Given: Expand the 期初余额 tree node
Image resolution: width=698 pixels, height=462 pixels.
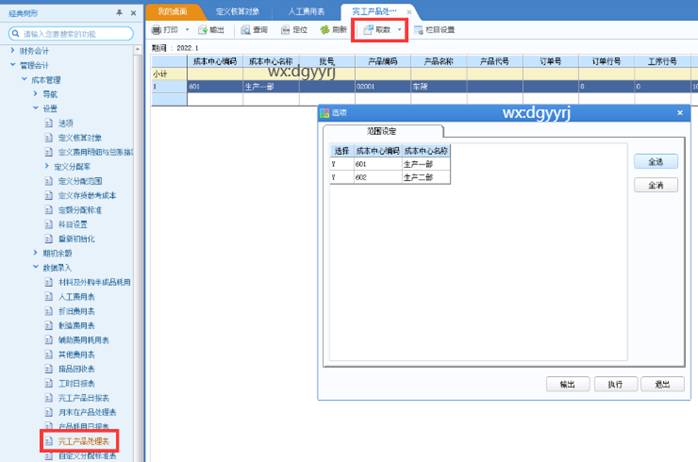Looking at the screenshot, I should pos(36,253).
